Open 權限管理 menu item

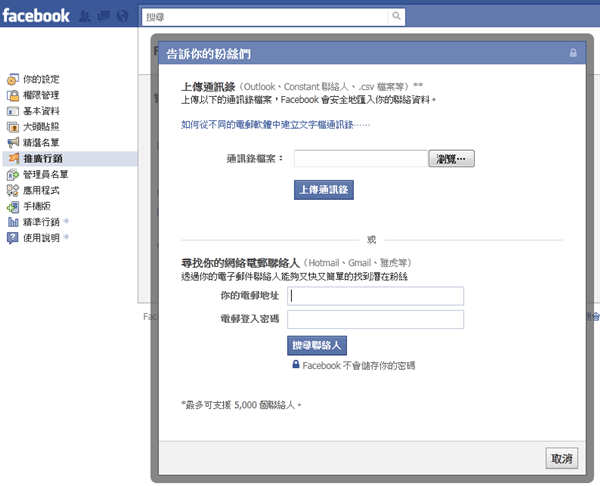41,95
